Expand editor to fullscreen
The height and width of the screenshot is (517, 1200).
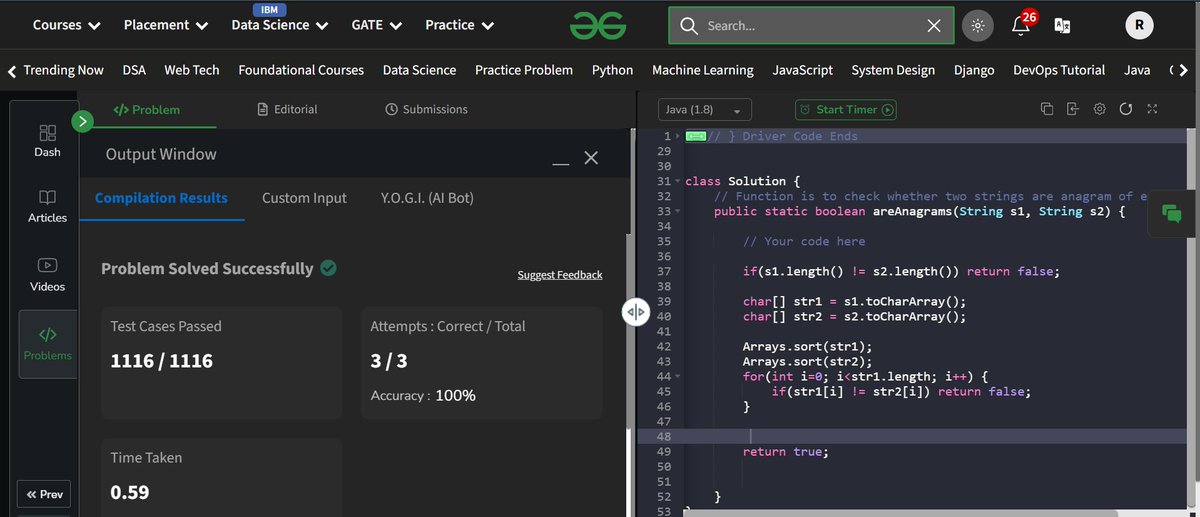coord(1151,109)
